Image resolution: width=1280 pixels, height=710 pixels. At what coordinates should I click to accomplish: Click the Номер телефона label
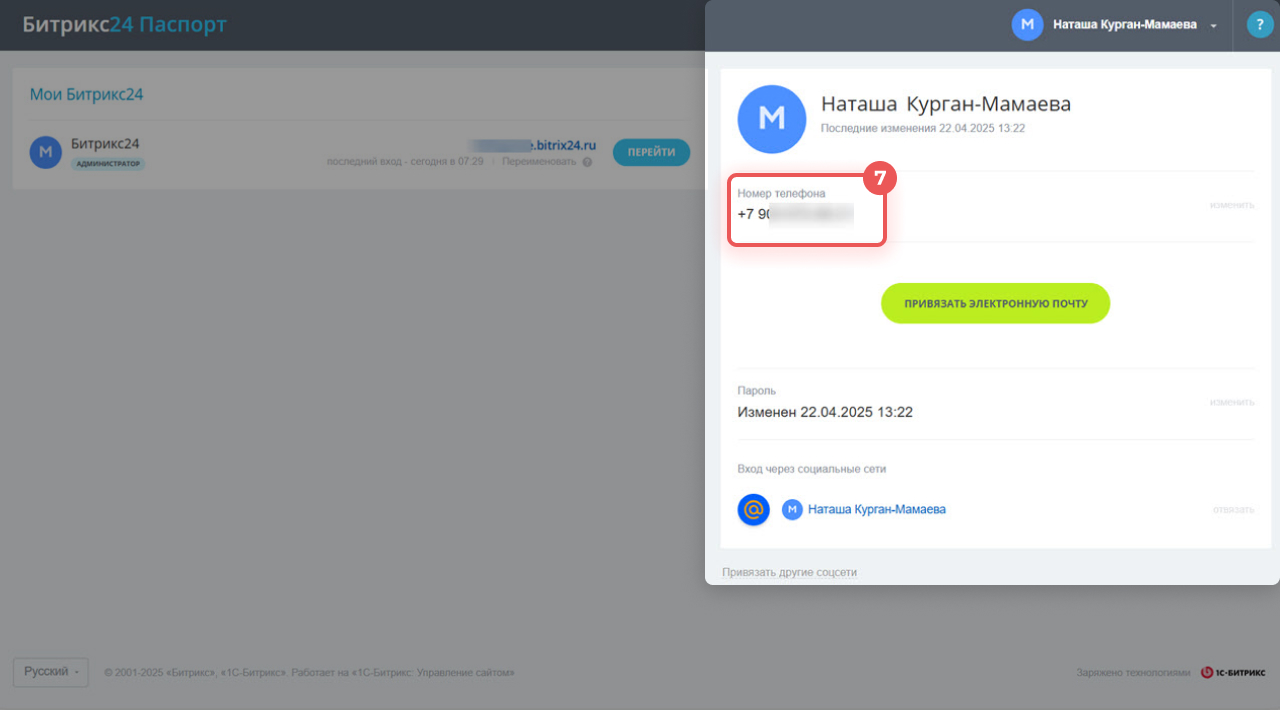[x=782, y=193]
